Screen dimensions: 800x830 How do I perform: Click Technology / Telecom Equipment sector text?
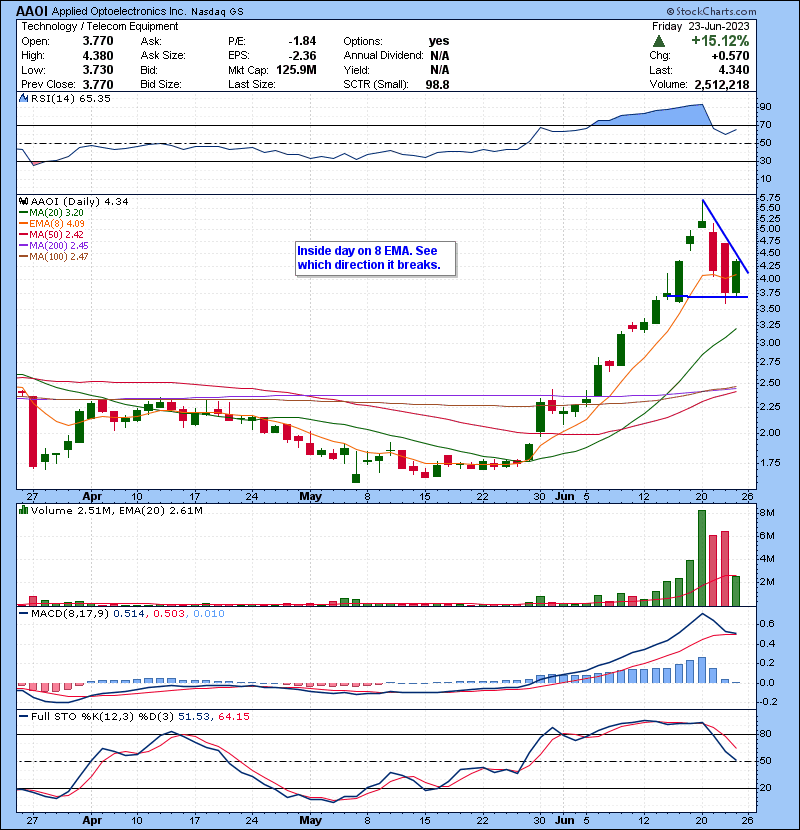[x=100, y=26]
